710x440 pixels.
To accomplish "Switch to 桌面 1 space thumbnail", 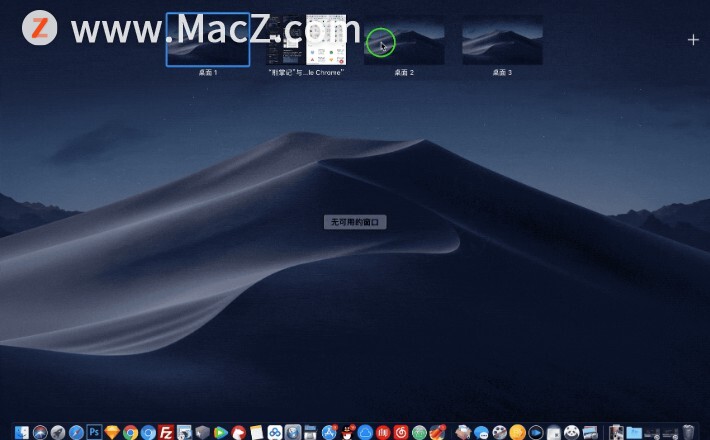I will pyautogui.click(x=208, y=39).
